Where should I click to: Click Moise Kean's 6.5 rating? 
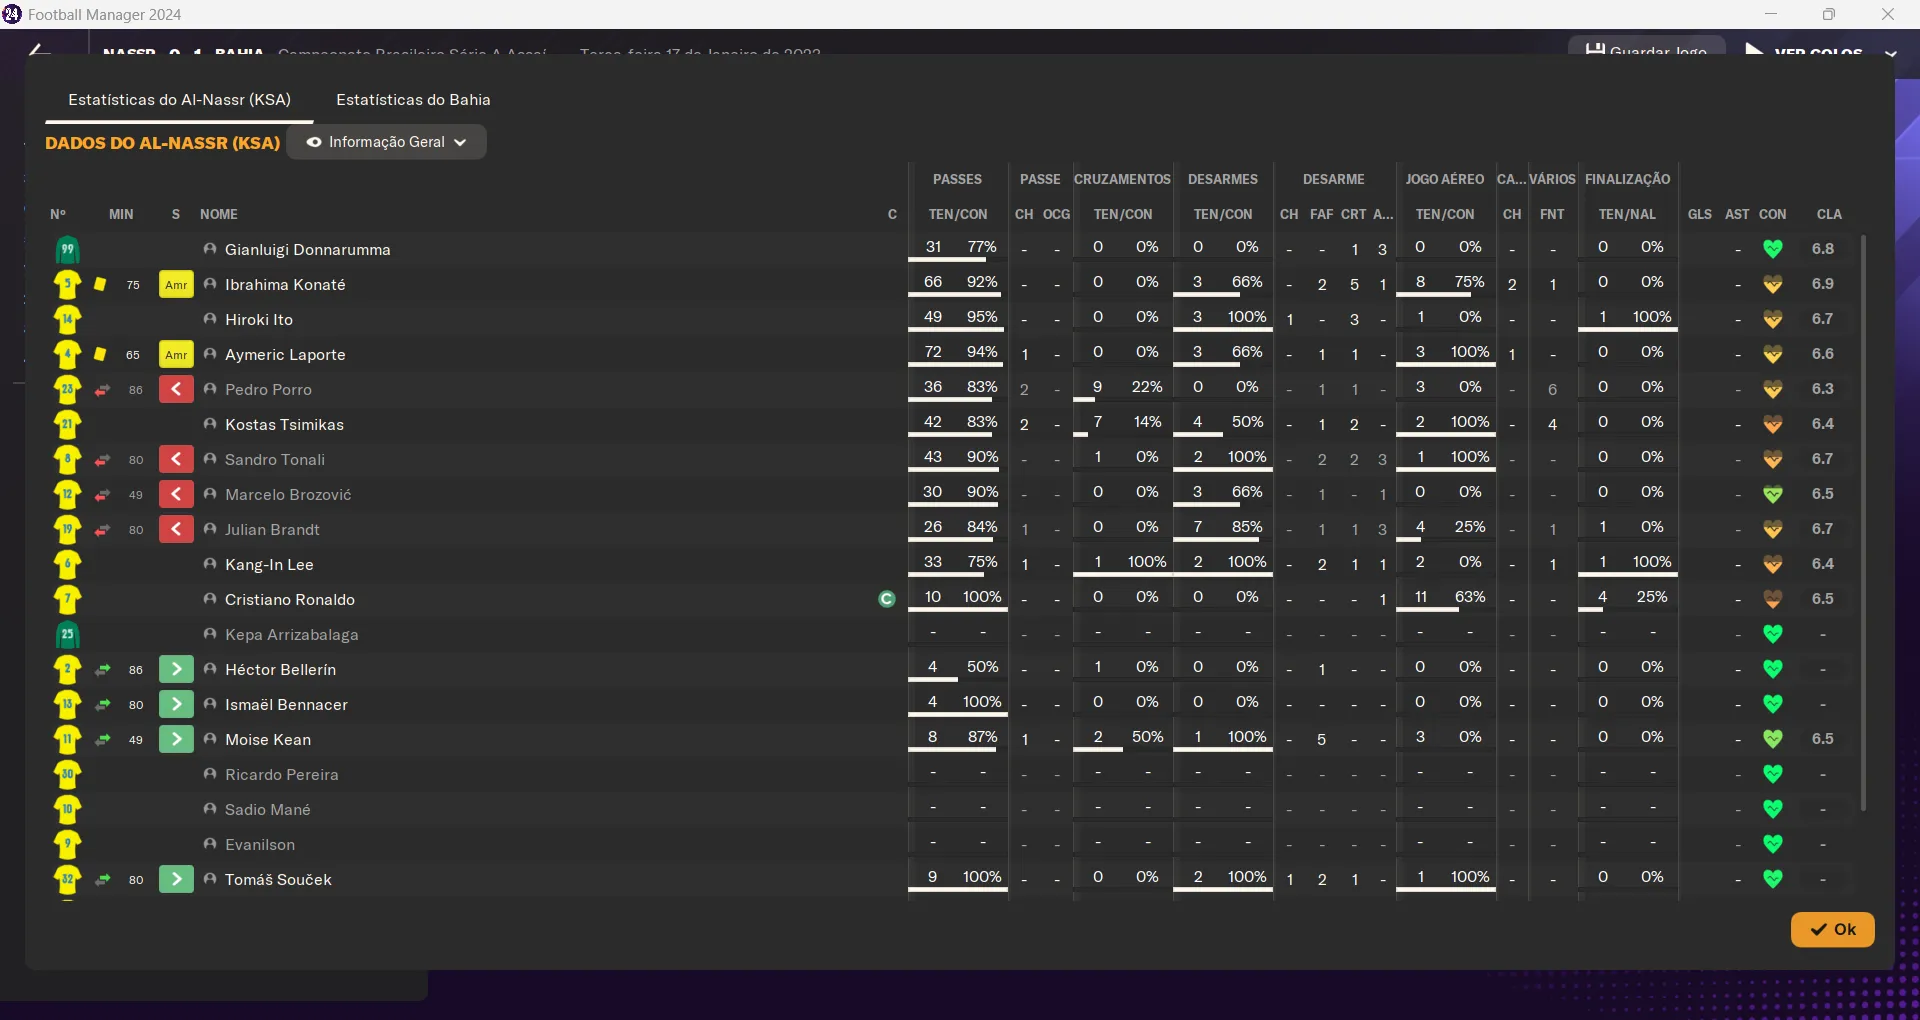coord(1823,739)
